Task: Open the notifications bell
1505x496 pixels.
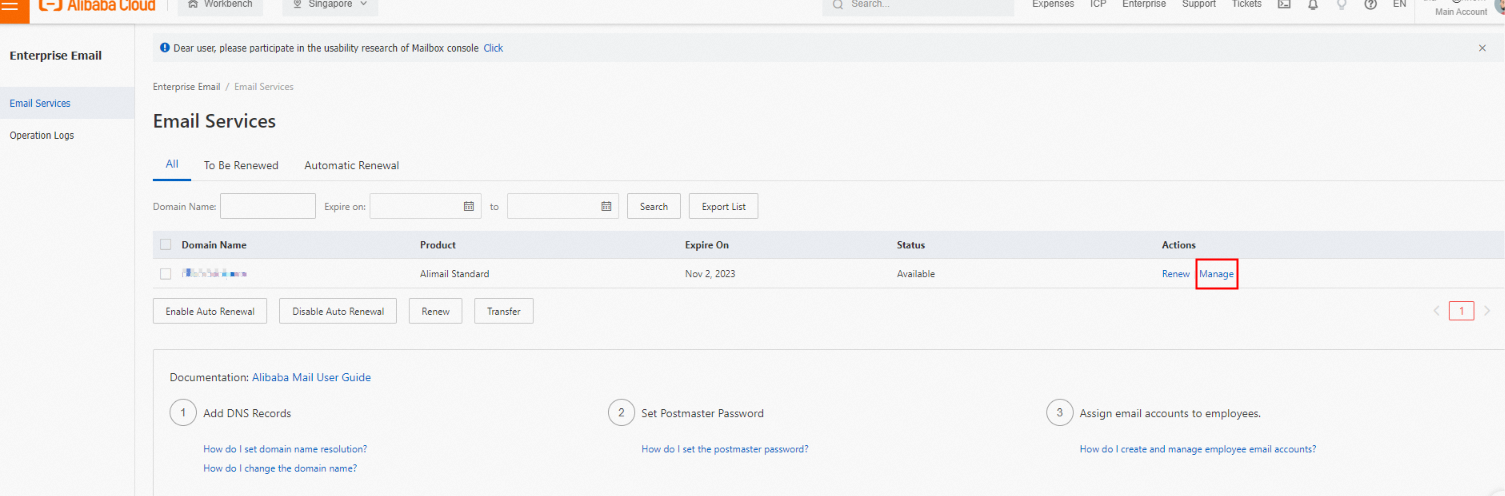Action: (1312, 4)
